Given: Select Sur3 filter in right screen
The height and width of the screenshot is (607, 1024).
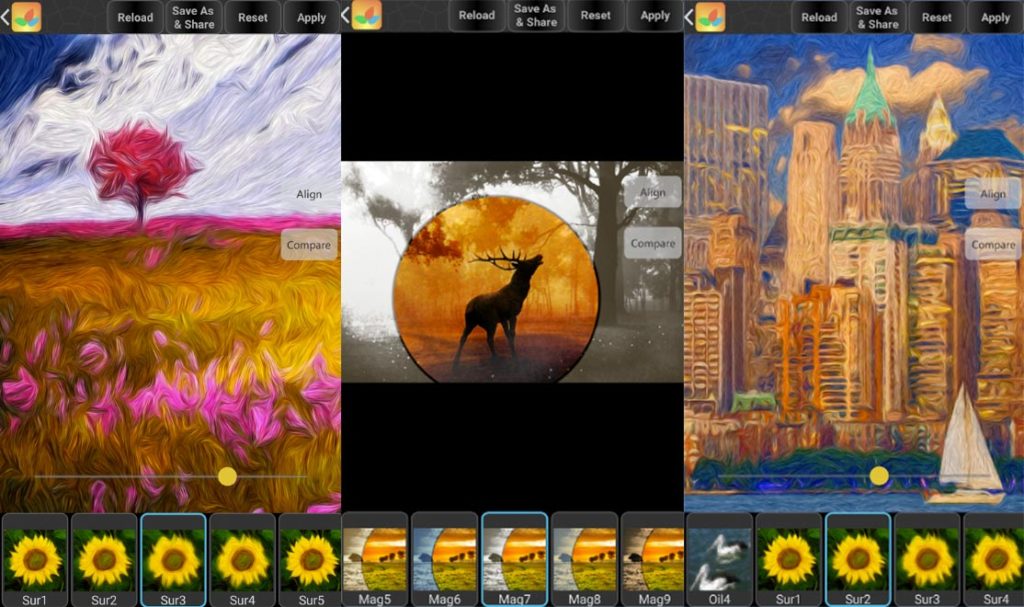Looking at the screenshot, I should (x=927, y=560).
